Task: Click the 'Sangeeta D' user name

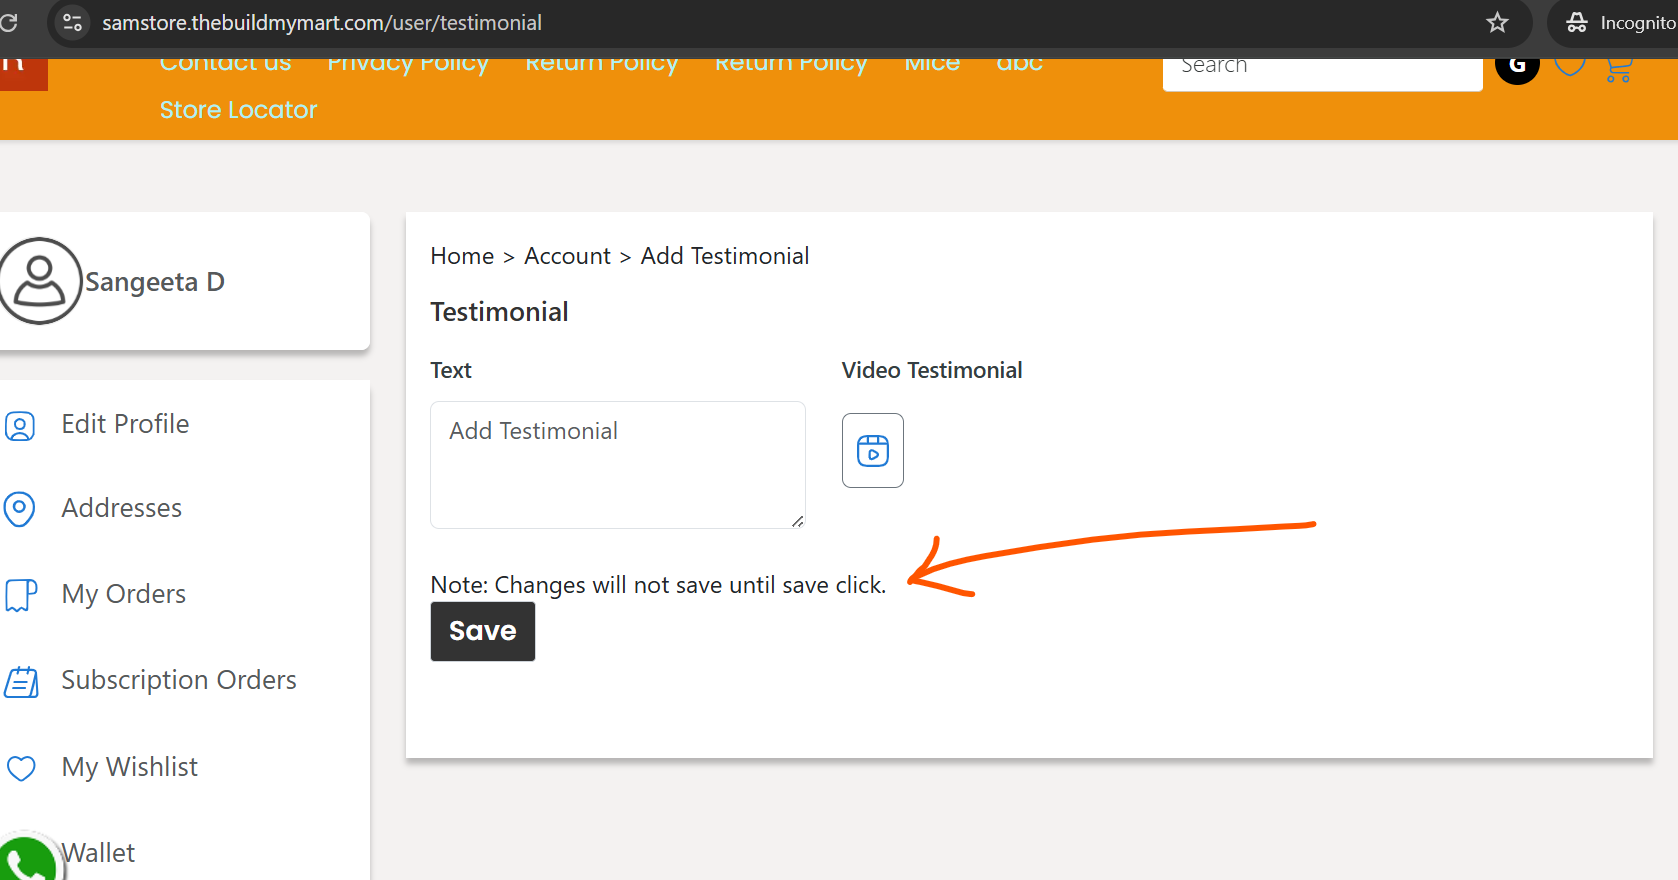Action: pos(155,282)
